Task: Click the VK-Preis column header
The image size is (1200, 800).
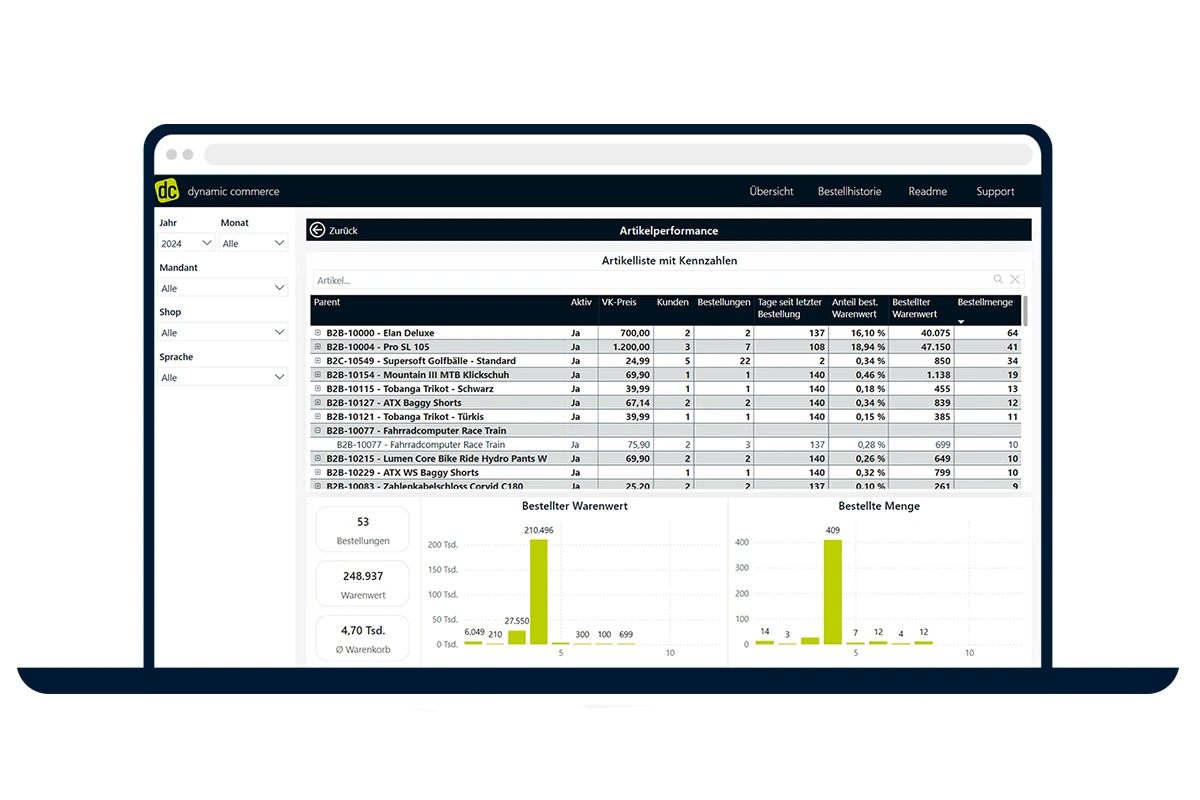Action: pyautogui.click(x=619, y=302)
